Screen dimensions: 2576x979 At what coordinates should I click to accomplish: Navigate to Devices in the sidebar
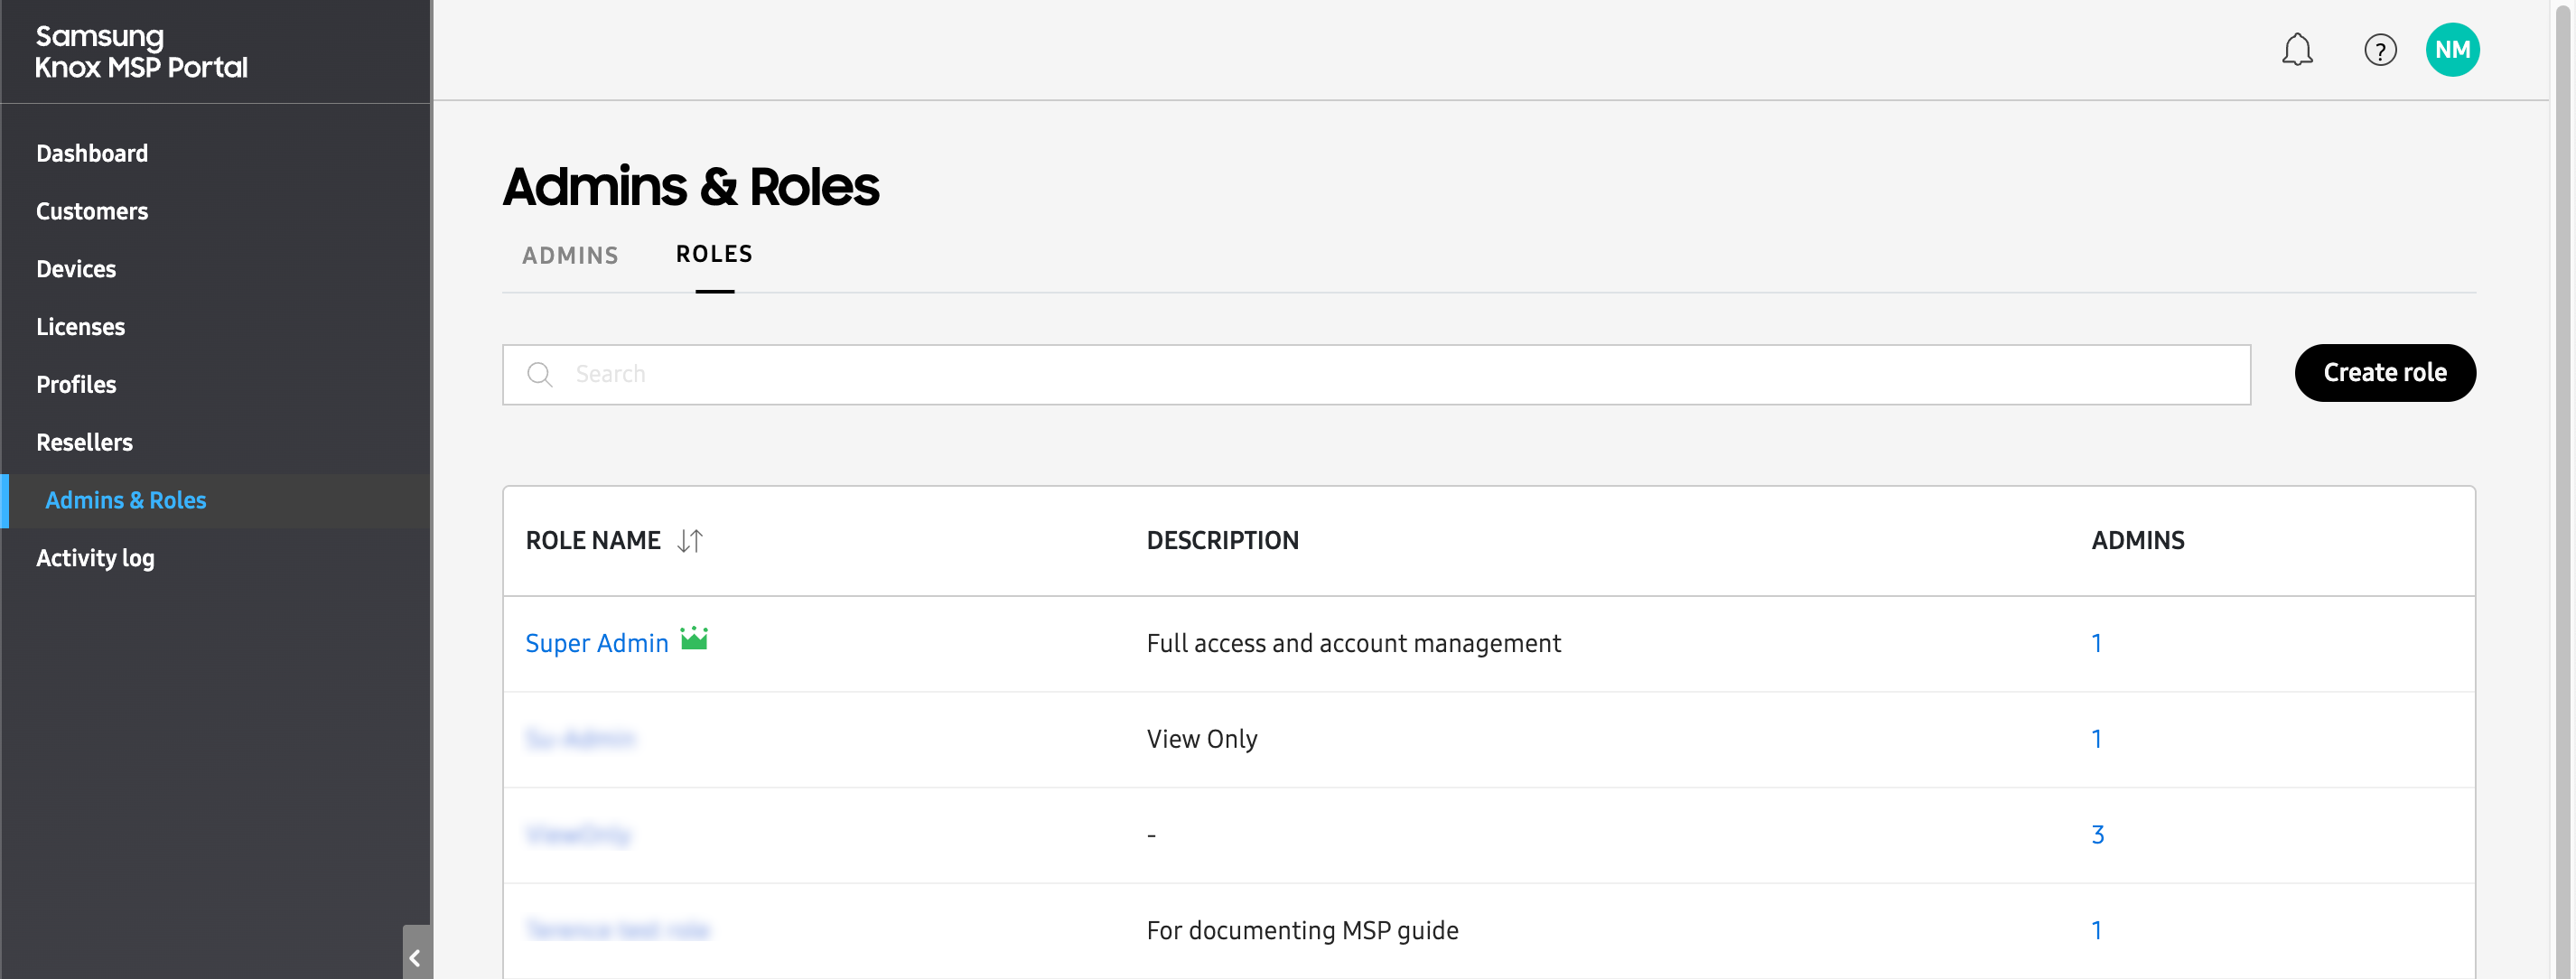pyautogui.click(x=76, y=269)
